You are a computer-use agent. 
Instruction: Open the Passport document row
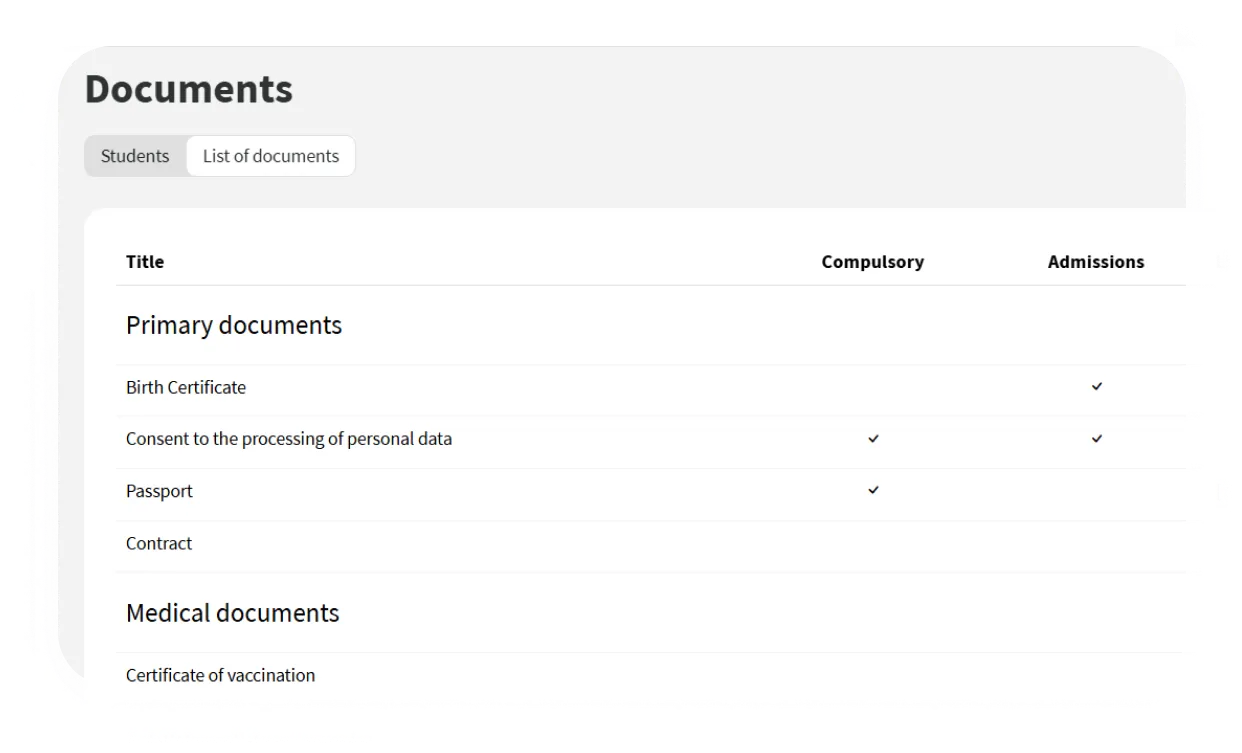[159, 491]
